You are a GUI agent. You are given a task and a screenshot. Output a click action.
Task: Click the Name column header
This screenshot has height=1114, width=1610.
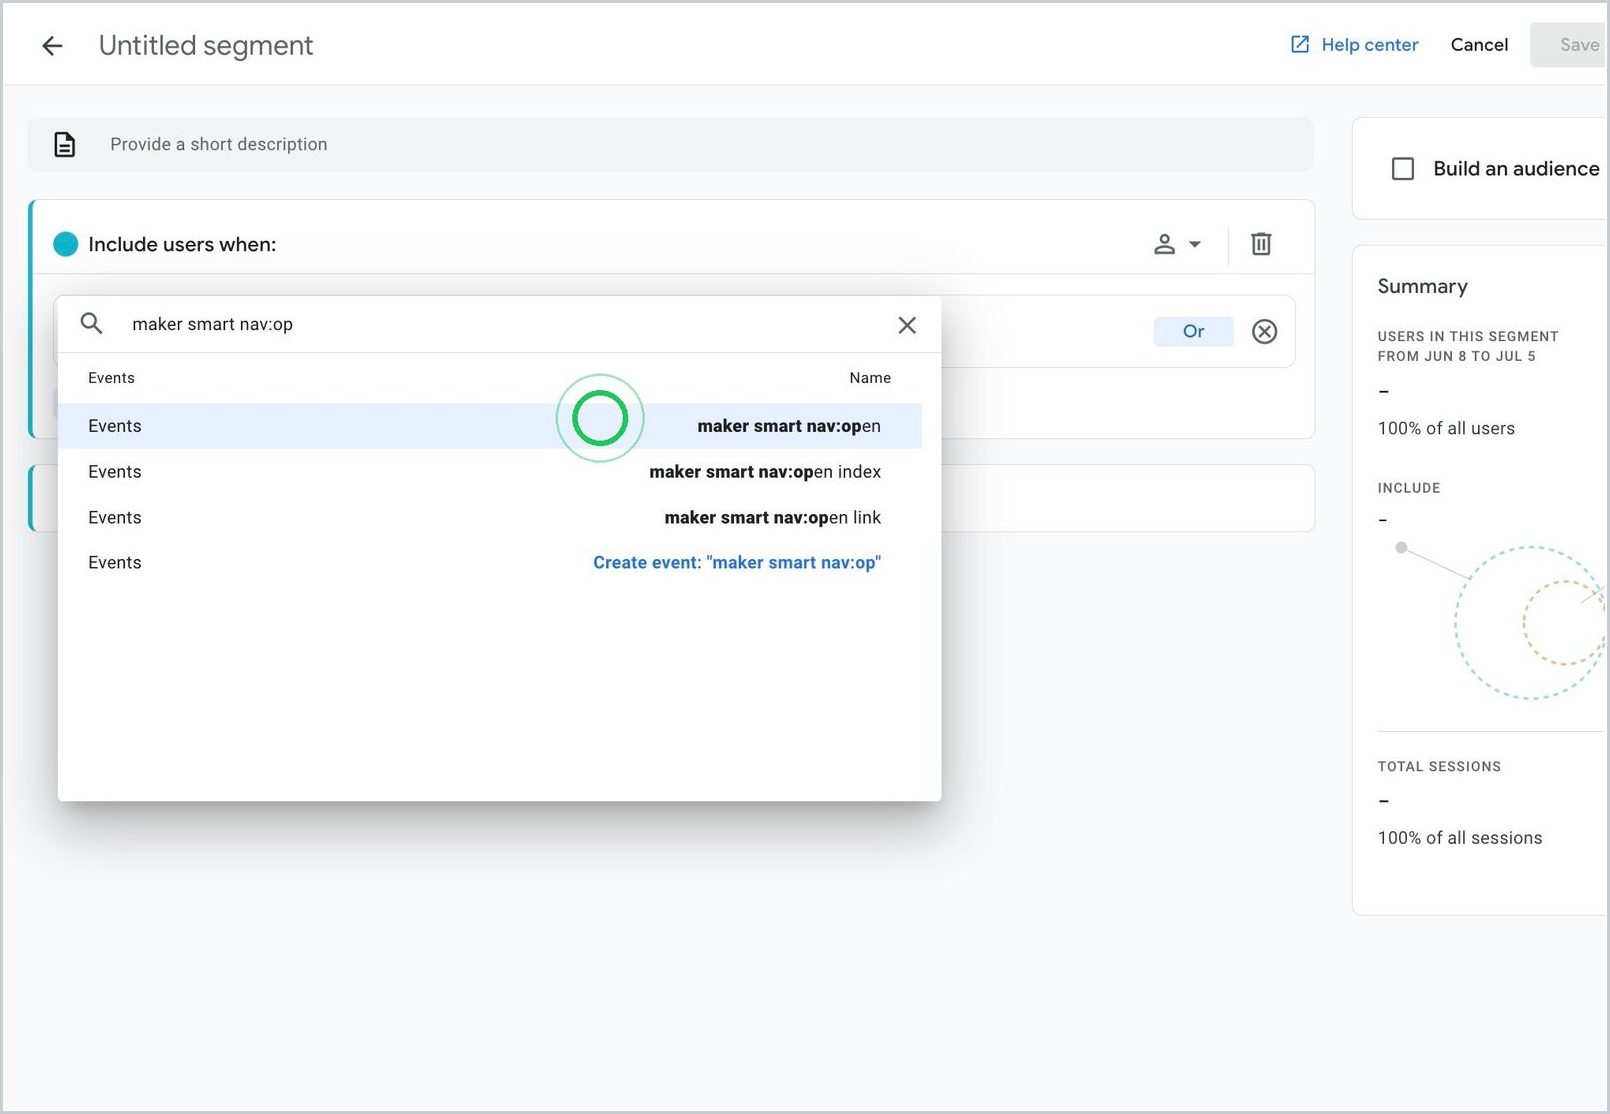870,378
